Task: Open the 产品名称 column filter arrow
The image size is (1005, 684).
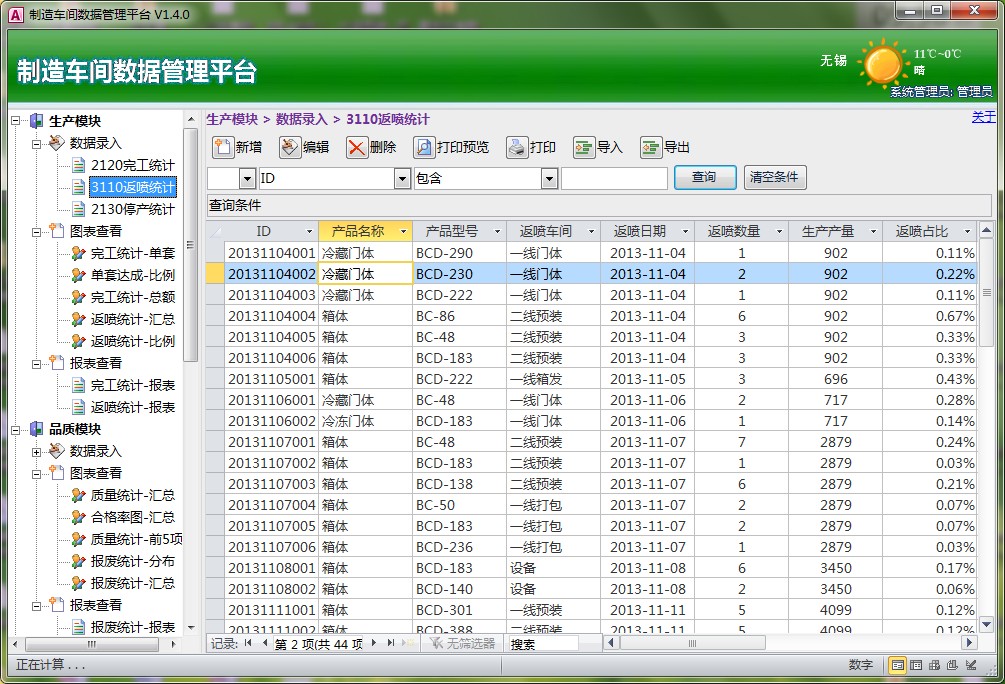Action: pyautogui.click(x=403, y=231)
